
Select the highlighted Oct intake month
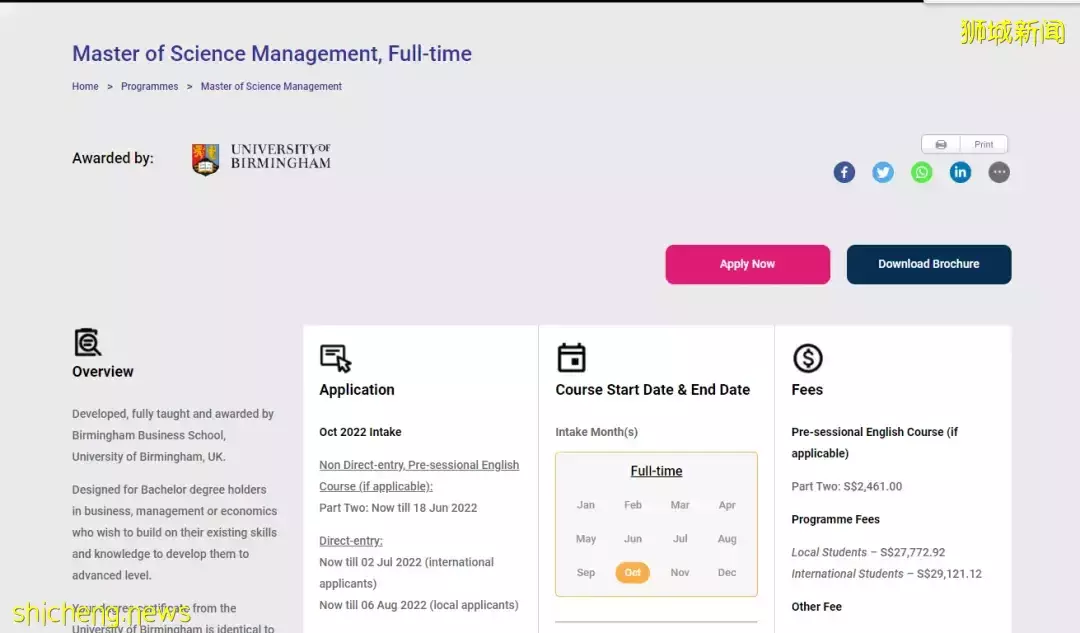click(632, 573)
